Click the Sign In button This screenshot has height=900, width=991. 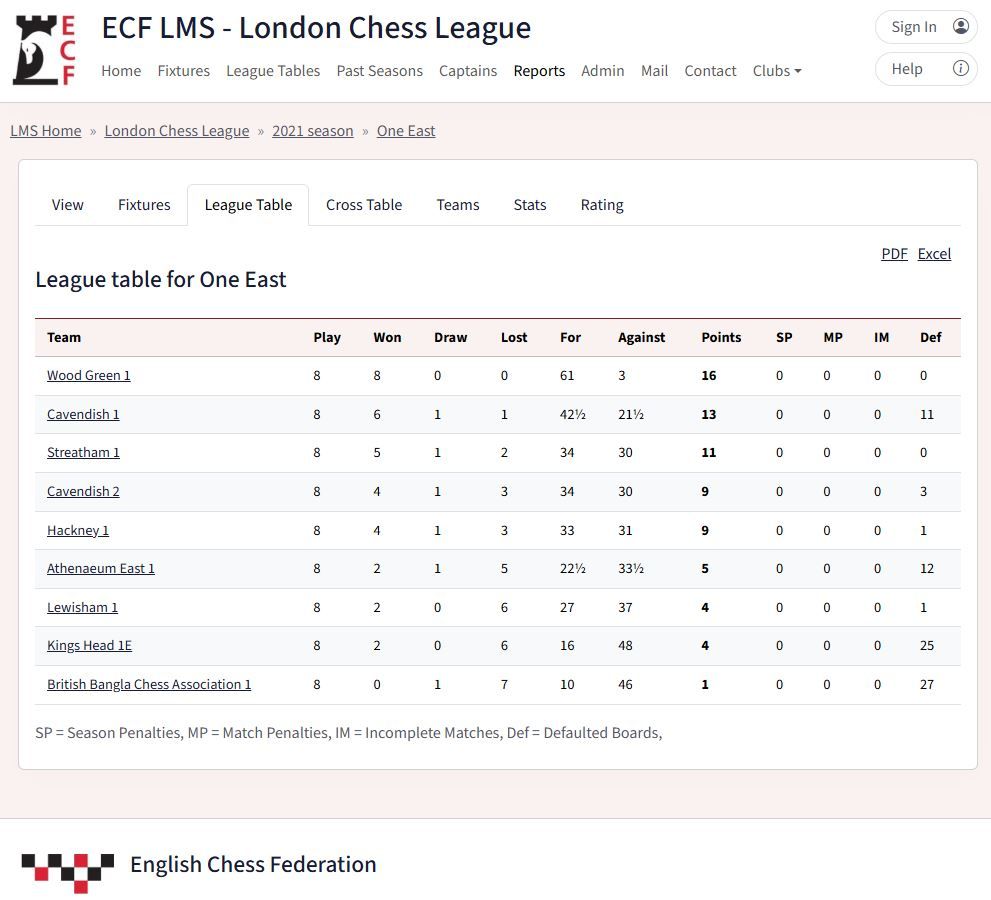926,27
